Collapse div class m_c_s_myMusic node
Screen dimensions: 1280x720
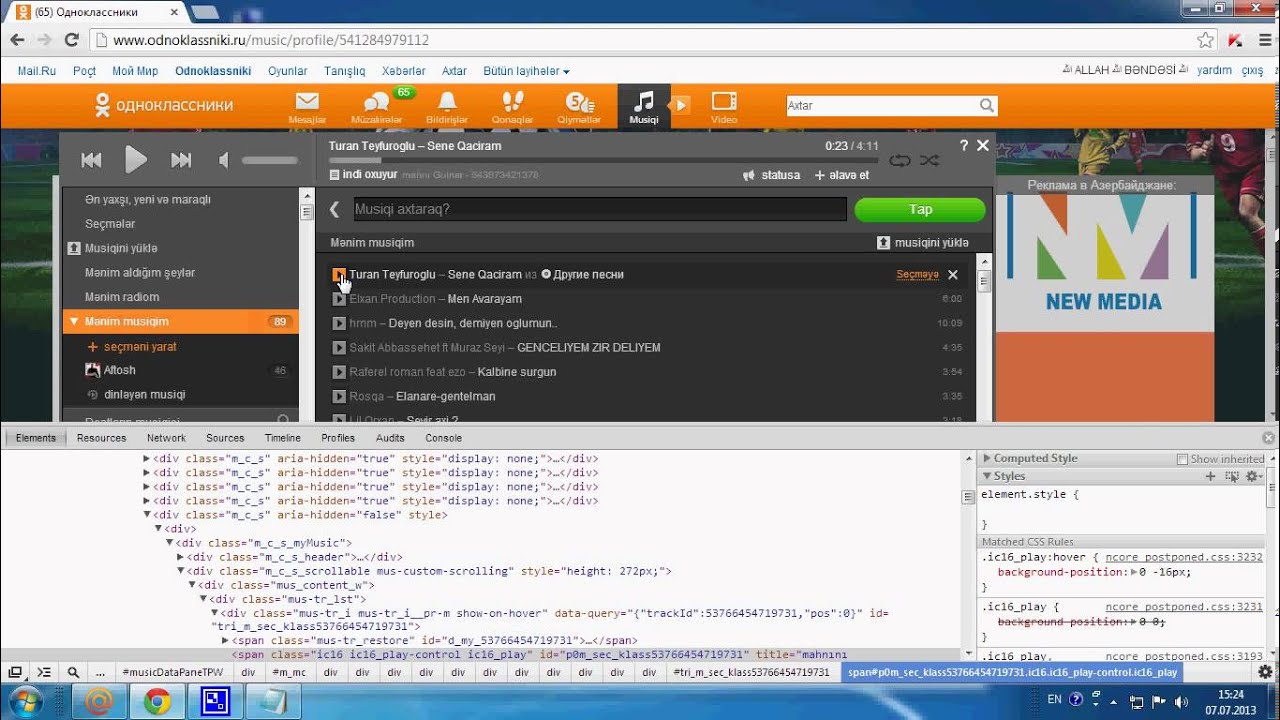click(x=170, y=543)
